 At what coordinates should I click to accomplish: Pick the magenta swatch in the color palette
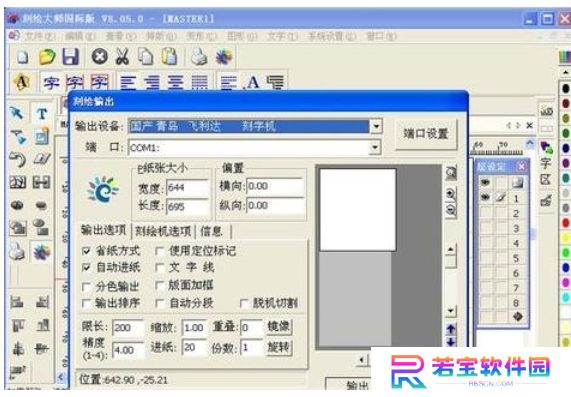click(566, 282)
